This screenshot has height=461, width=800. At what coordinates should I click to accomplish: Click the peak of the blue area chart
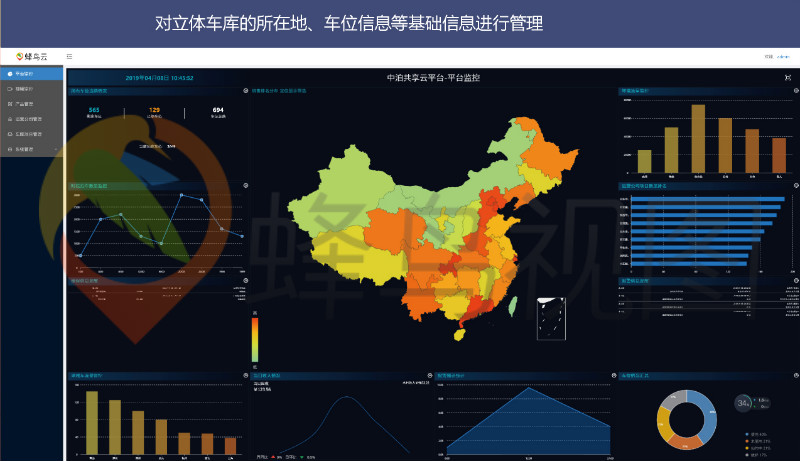point(529,388)
